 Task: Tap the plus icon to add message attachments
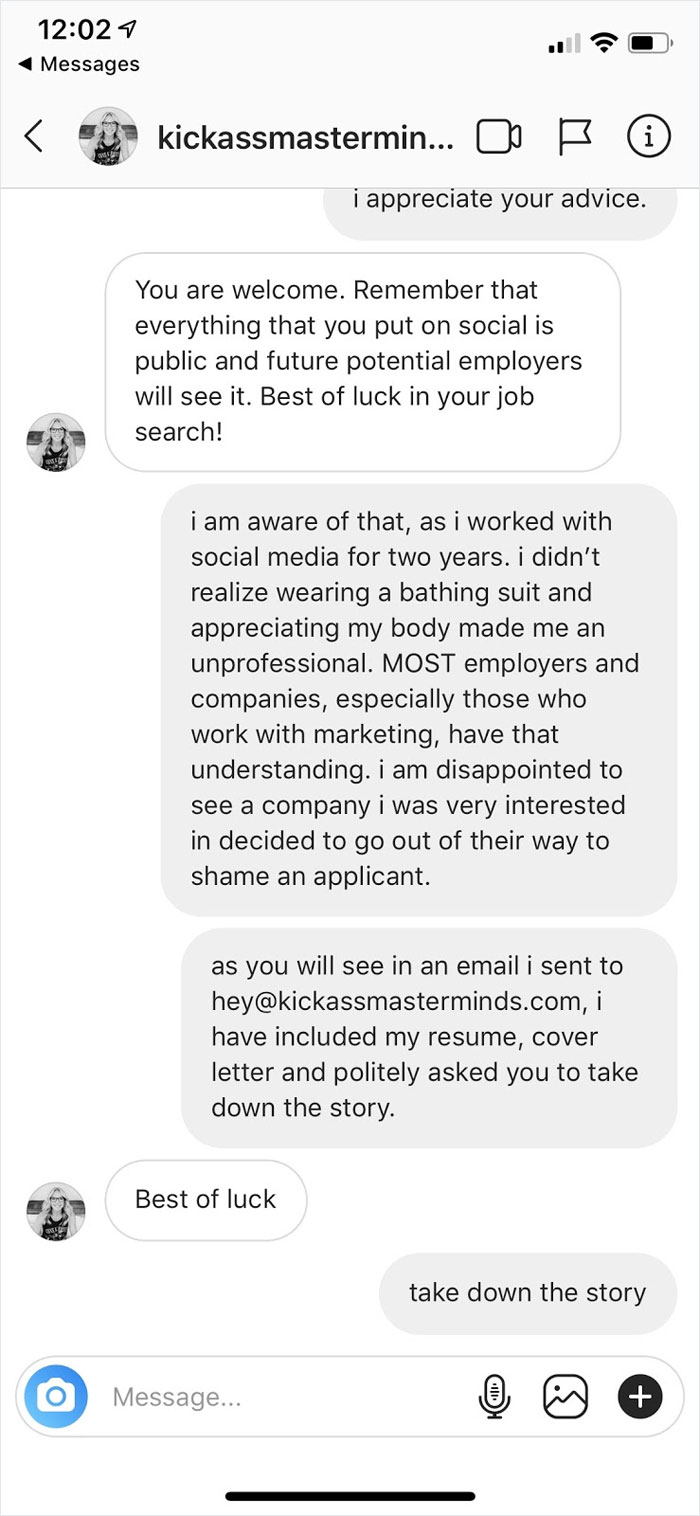coord(640,1396)
